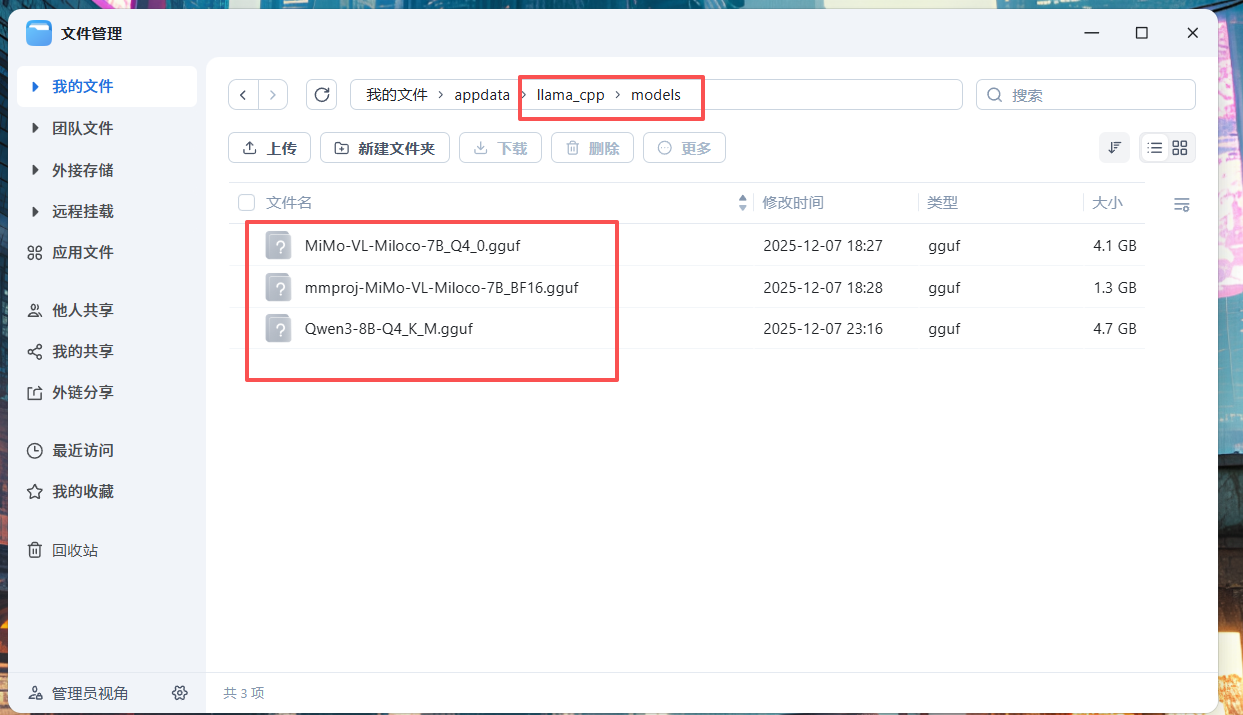
Task: Focus the 搜索 search field
Action: (x=1086, y=95)
